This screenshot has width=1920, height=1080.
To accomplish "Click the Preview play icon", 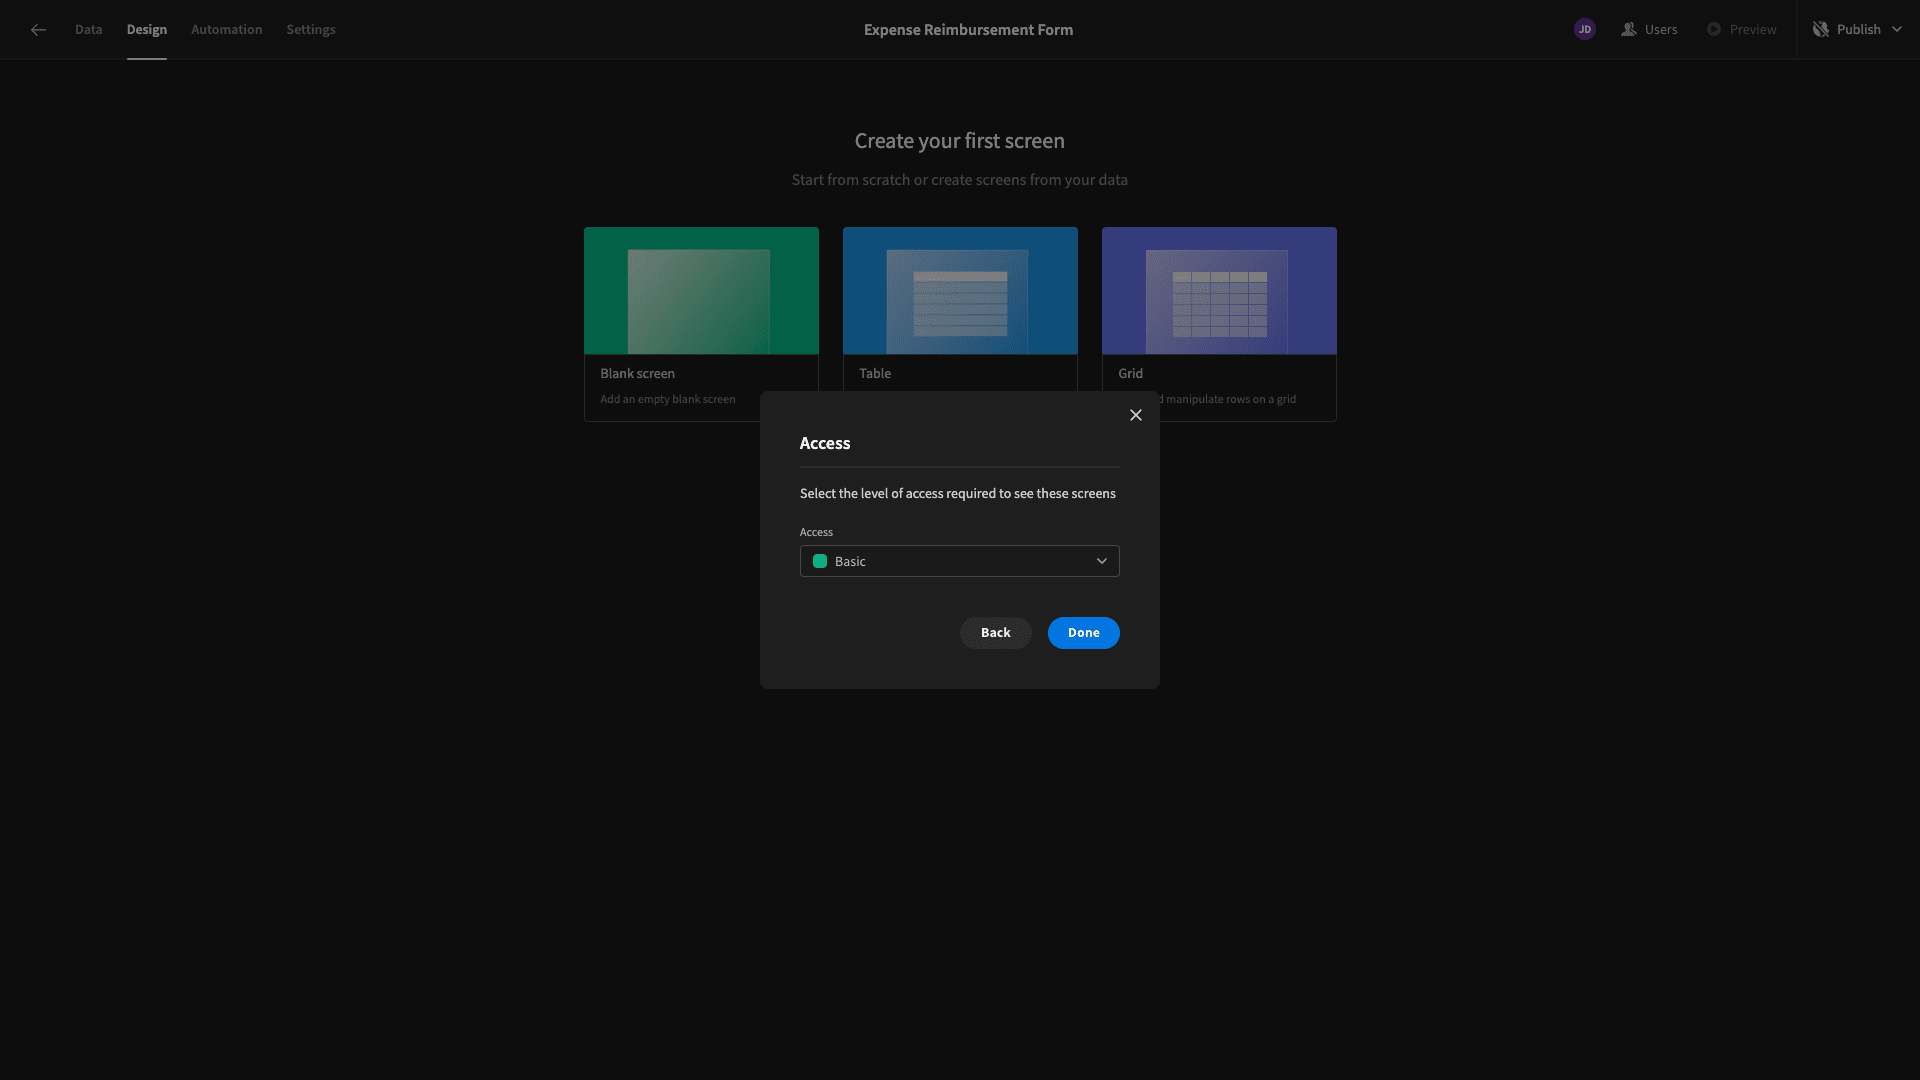I will click(1714, 30).
